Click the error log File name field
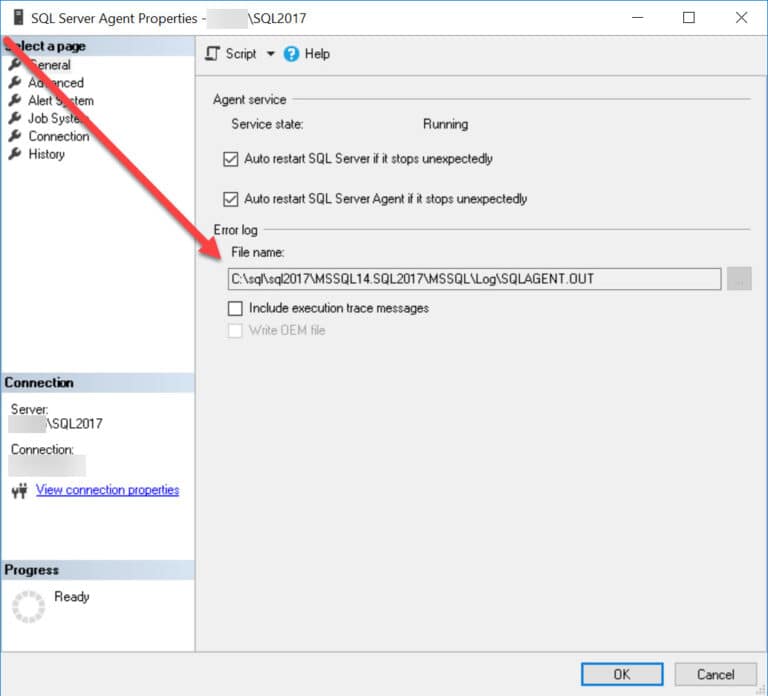 pyautogui.click(x=474, y=279)
